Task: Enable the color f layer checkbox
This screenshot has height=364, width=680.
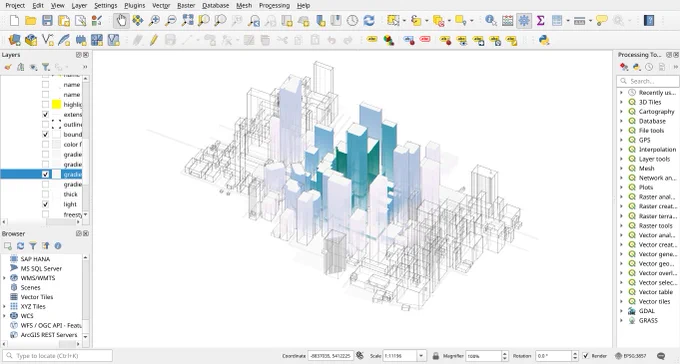Action: click(46, 144)
